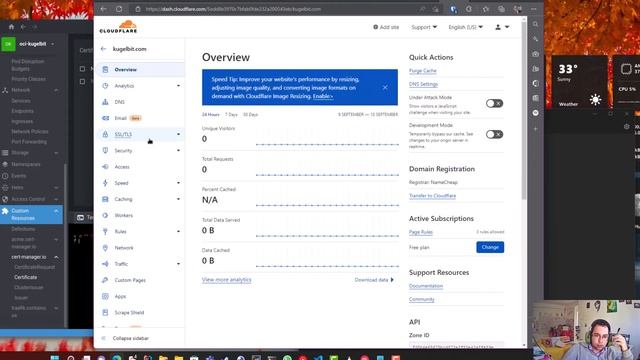
Task: Click the Access icon in sidebar
Action: click(x=105, y=167)
